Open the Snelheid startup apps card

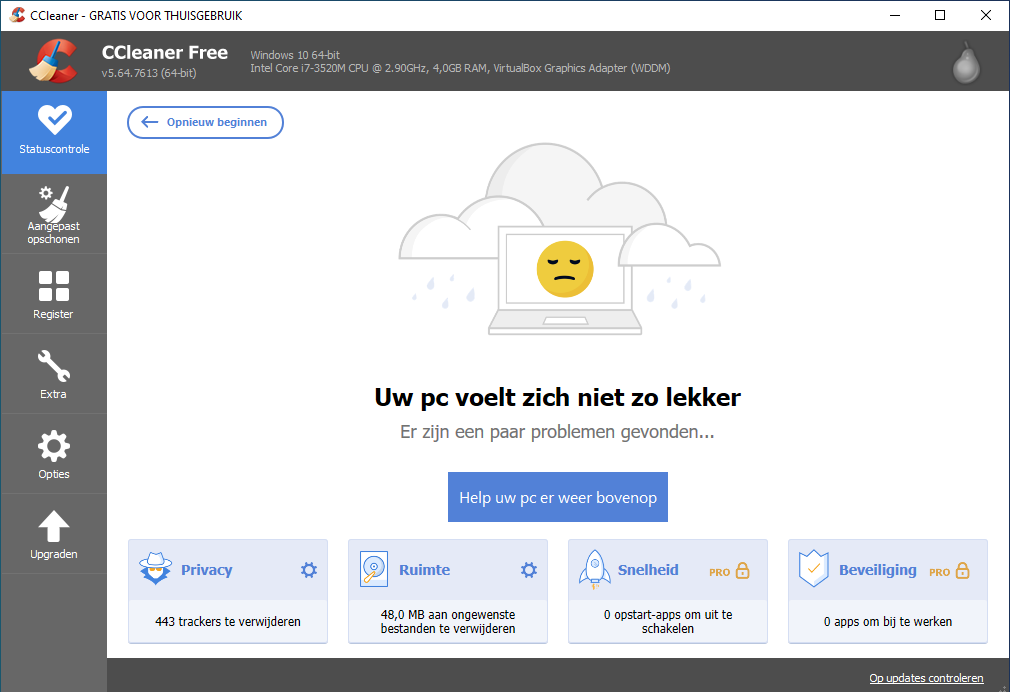click(x=668, y=621)
